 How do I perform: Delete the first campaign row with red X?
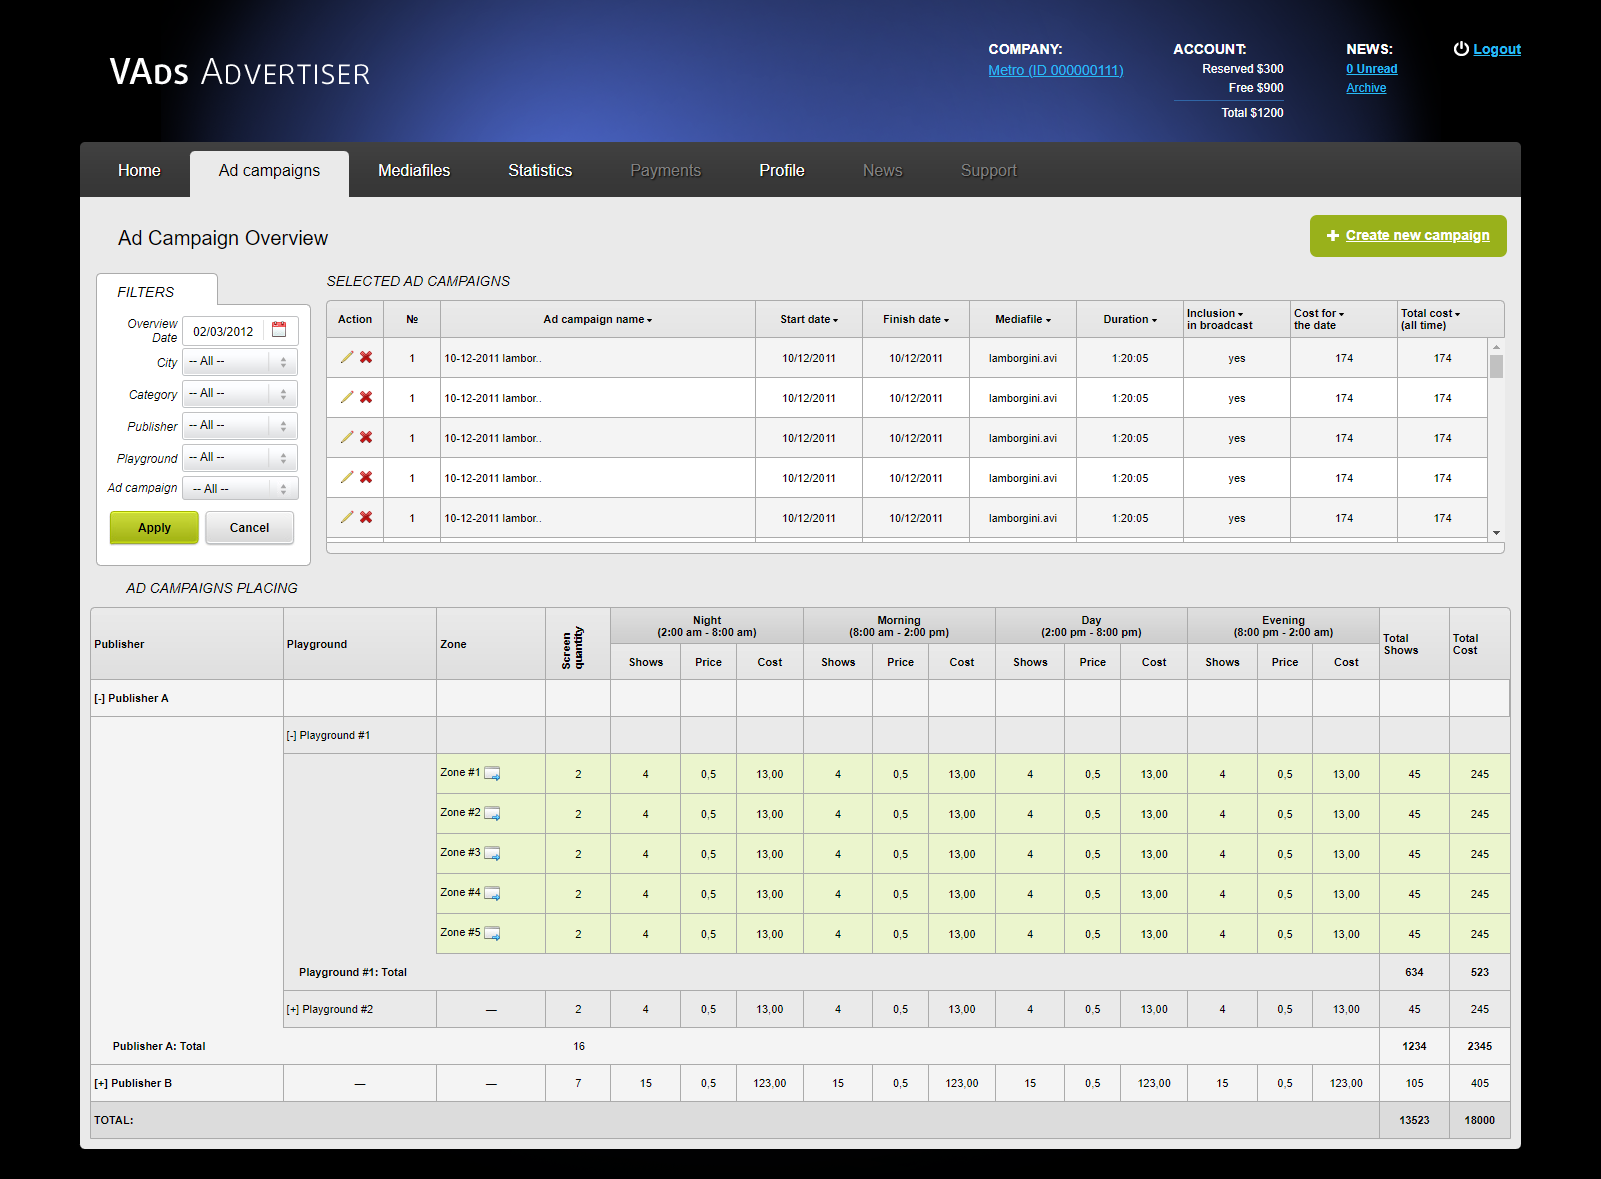coord(366,357)
